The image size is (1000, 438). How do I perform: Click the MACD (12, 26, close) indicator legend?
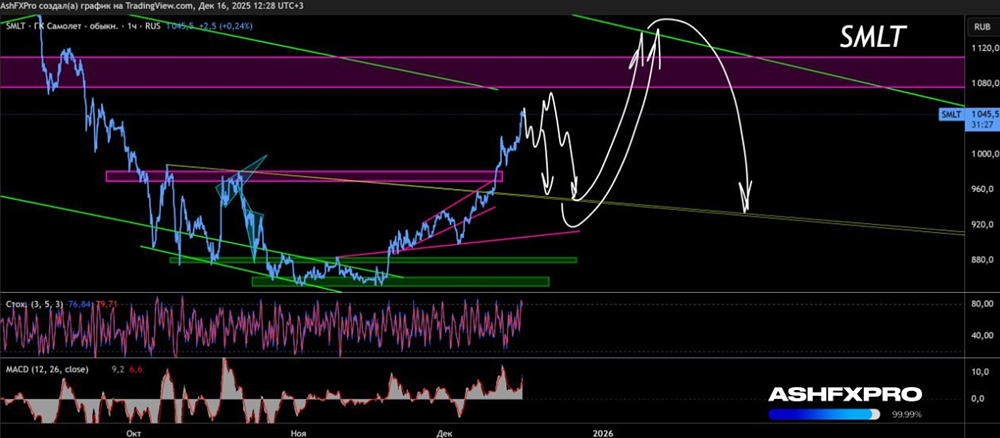[x=47, y=369]
